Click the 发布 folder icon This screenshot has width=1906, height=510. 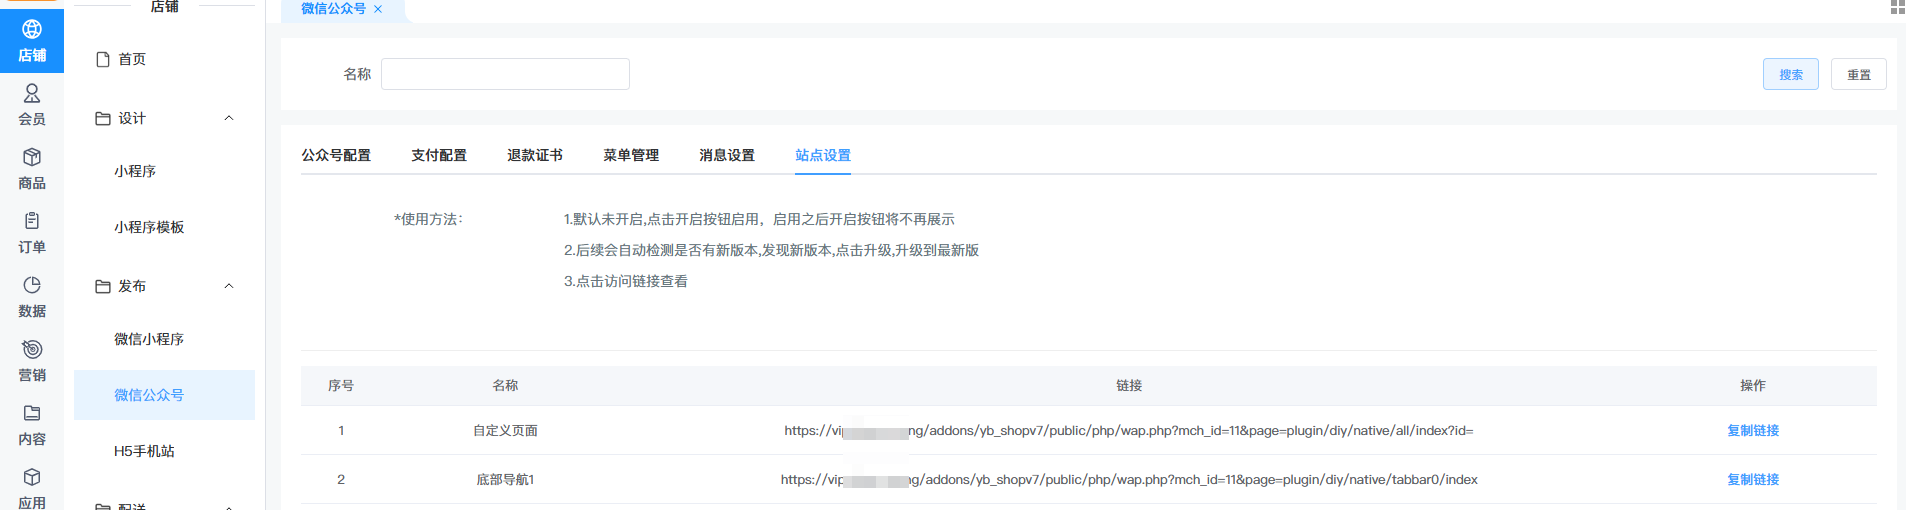tap(102, 286)
